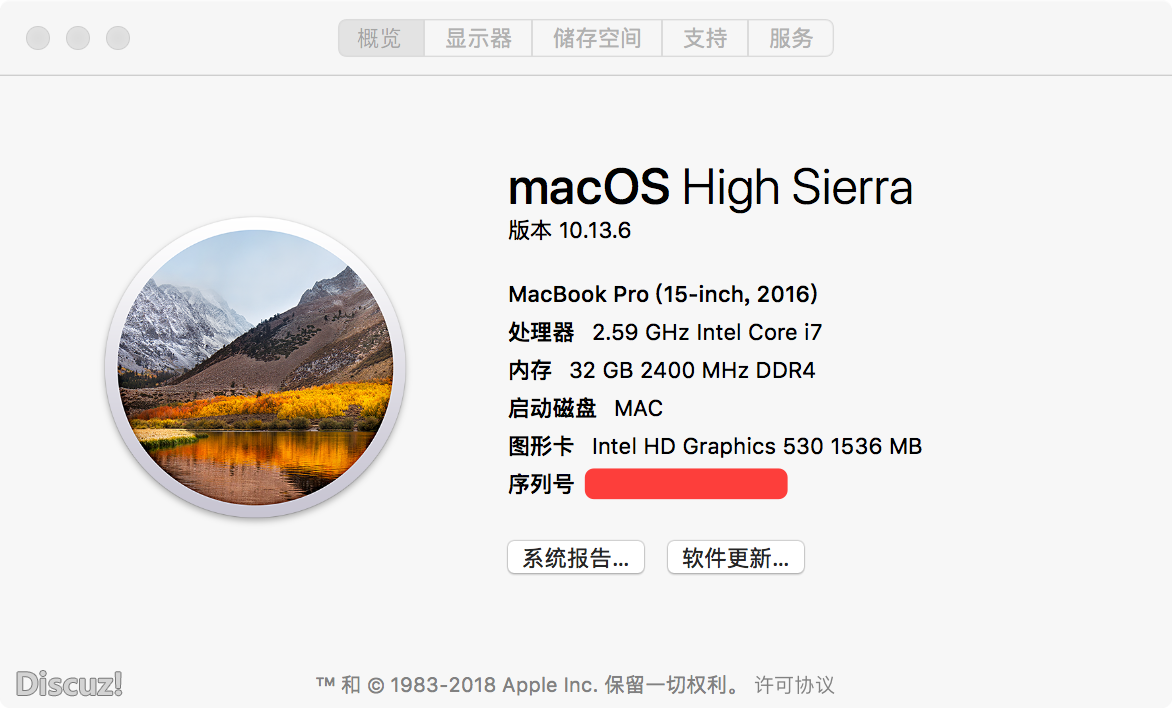
Task: Open the 许可协议 license link
Action: [794, 685]
